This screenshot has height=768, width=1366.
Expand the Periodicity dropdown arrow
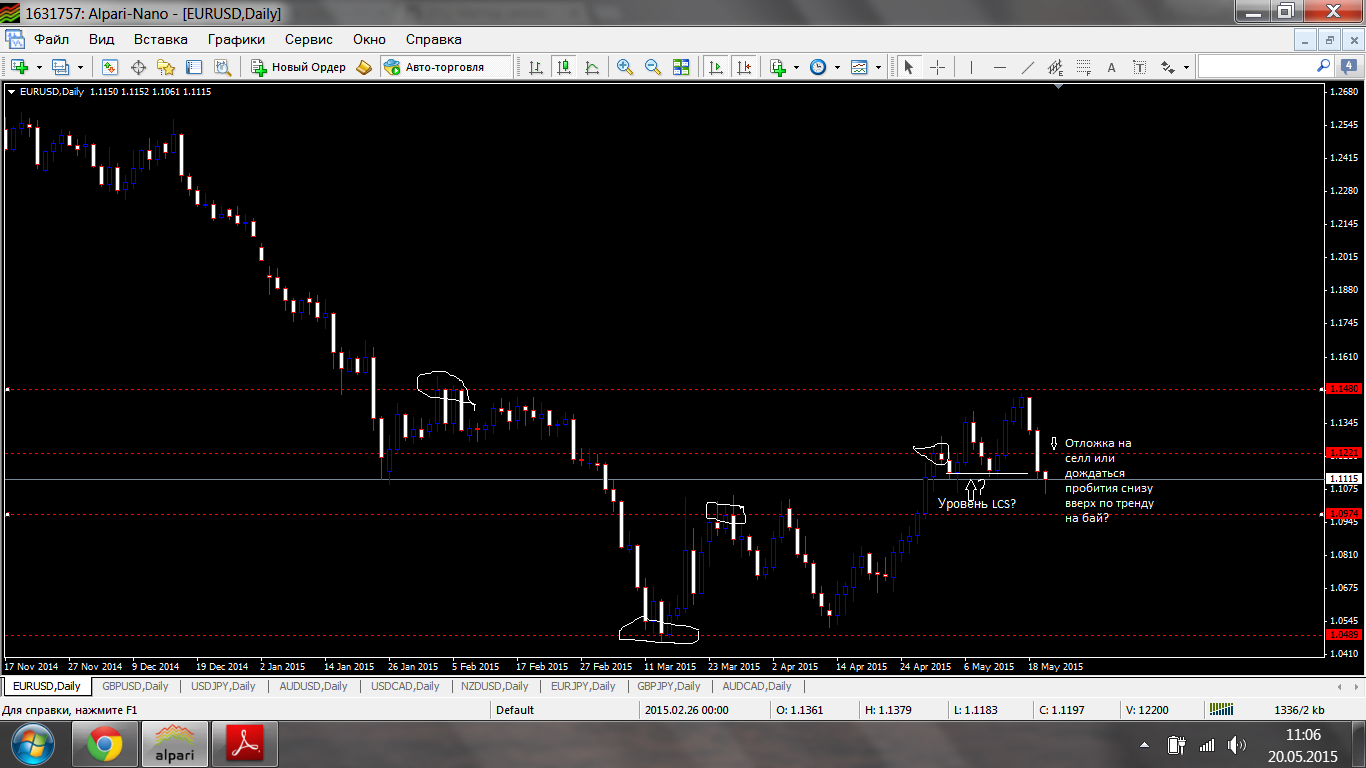coord(838,67)
